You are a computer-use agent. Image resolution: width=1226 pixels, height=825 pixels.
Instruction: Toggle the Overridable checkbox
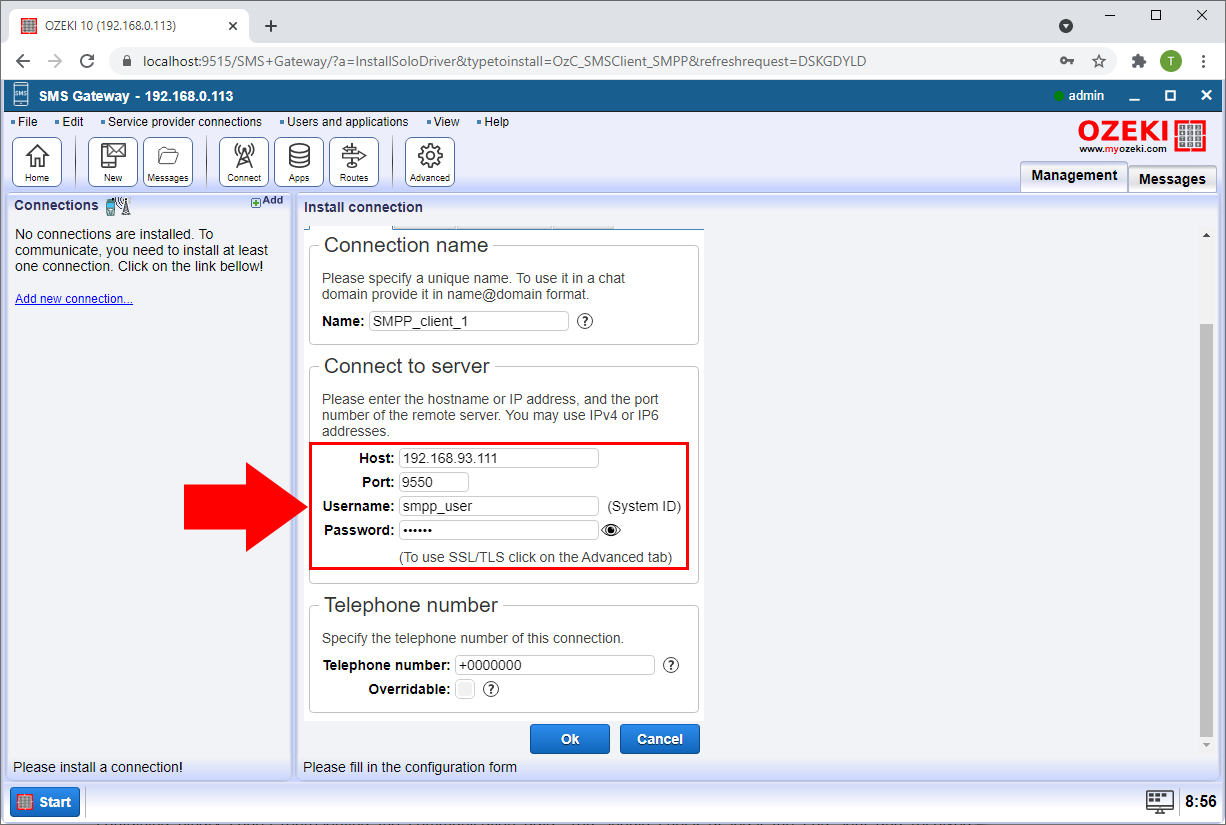click(465, 689)
